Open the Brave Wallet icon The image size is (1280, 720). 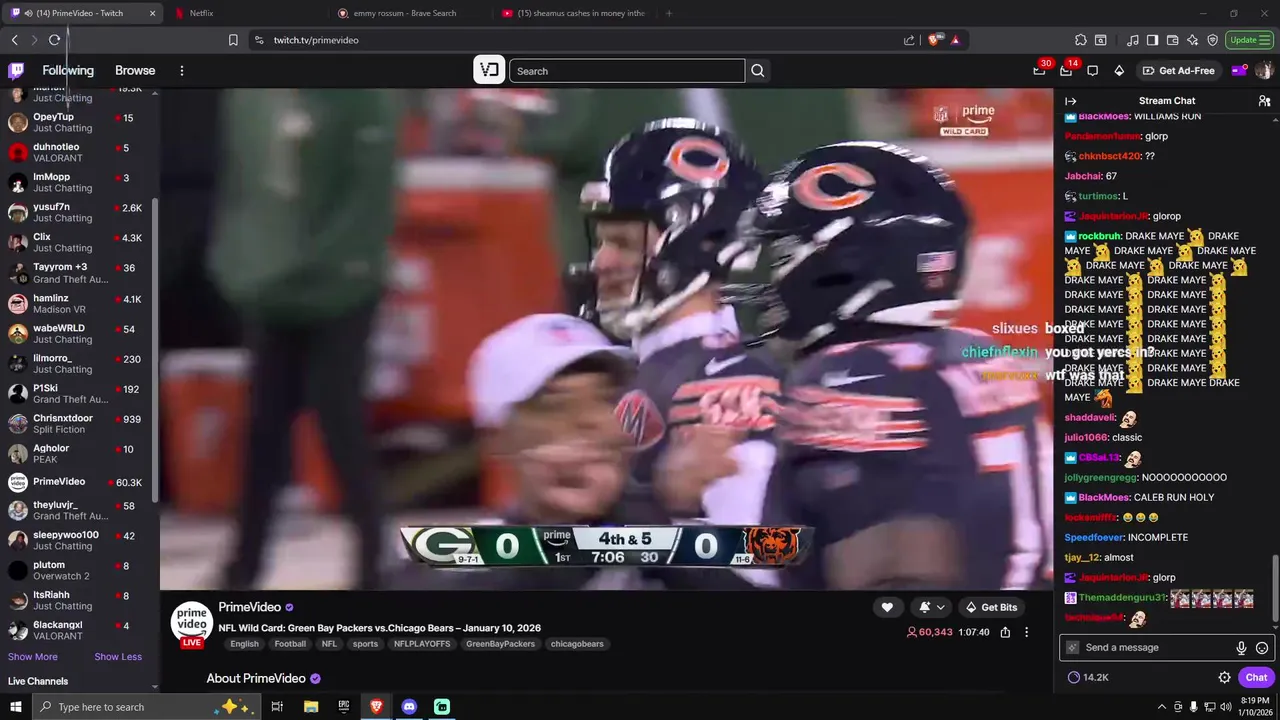[x=1172, y=40]
